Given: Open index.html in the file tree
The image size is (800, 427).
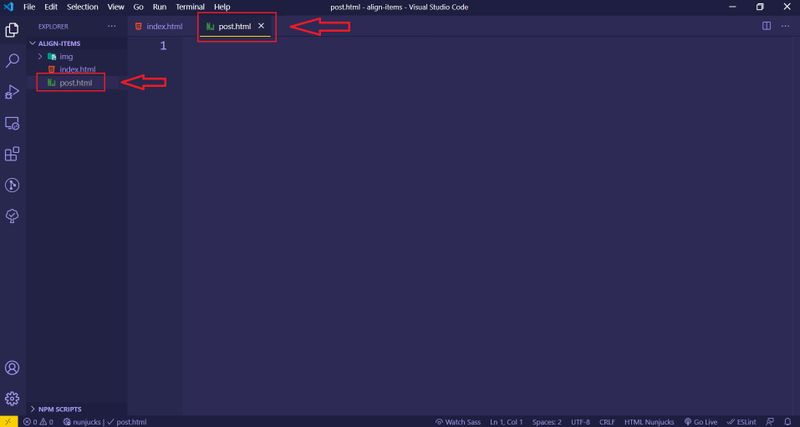Looking at the screenshot, I should pos(76,69).
